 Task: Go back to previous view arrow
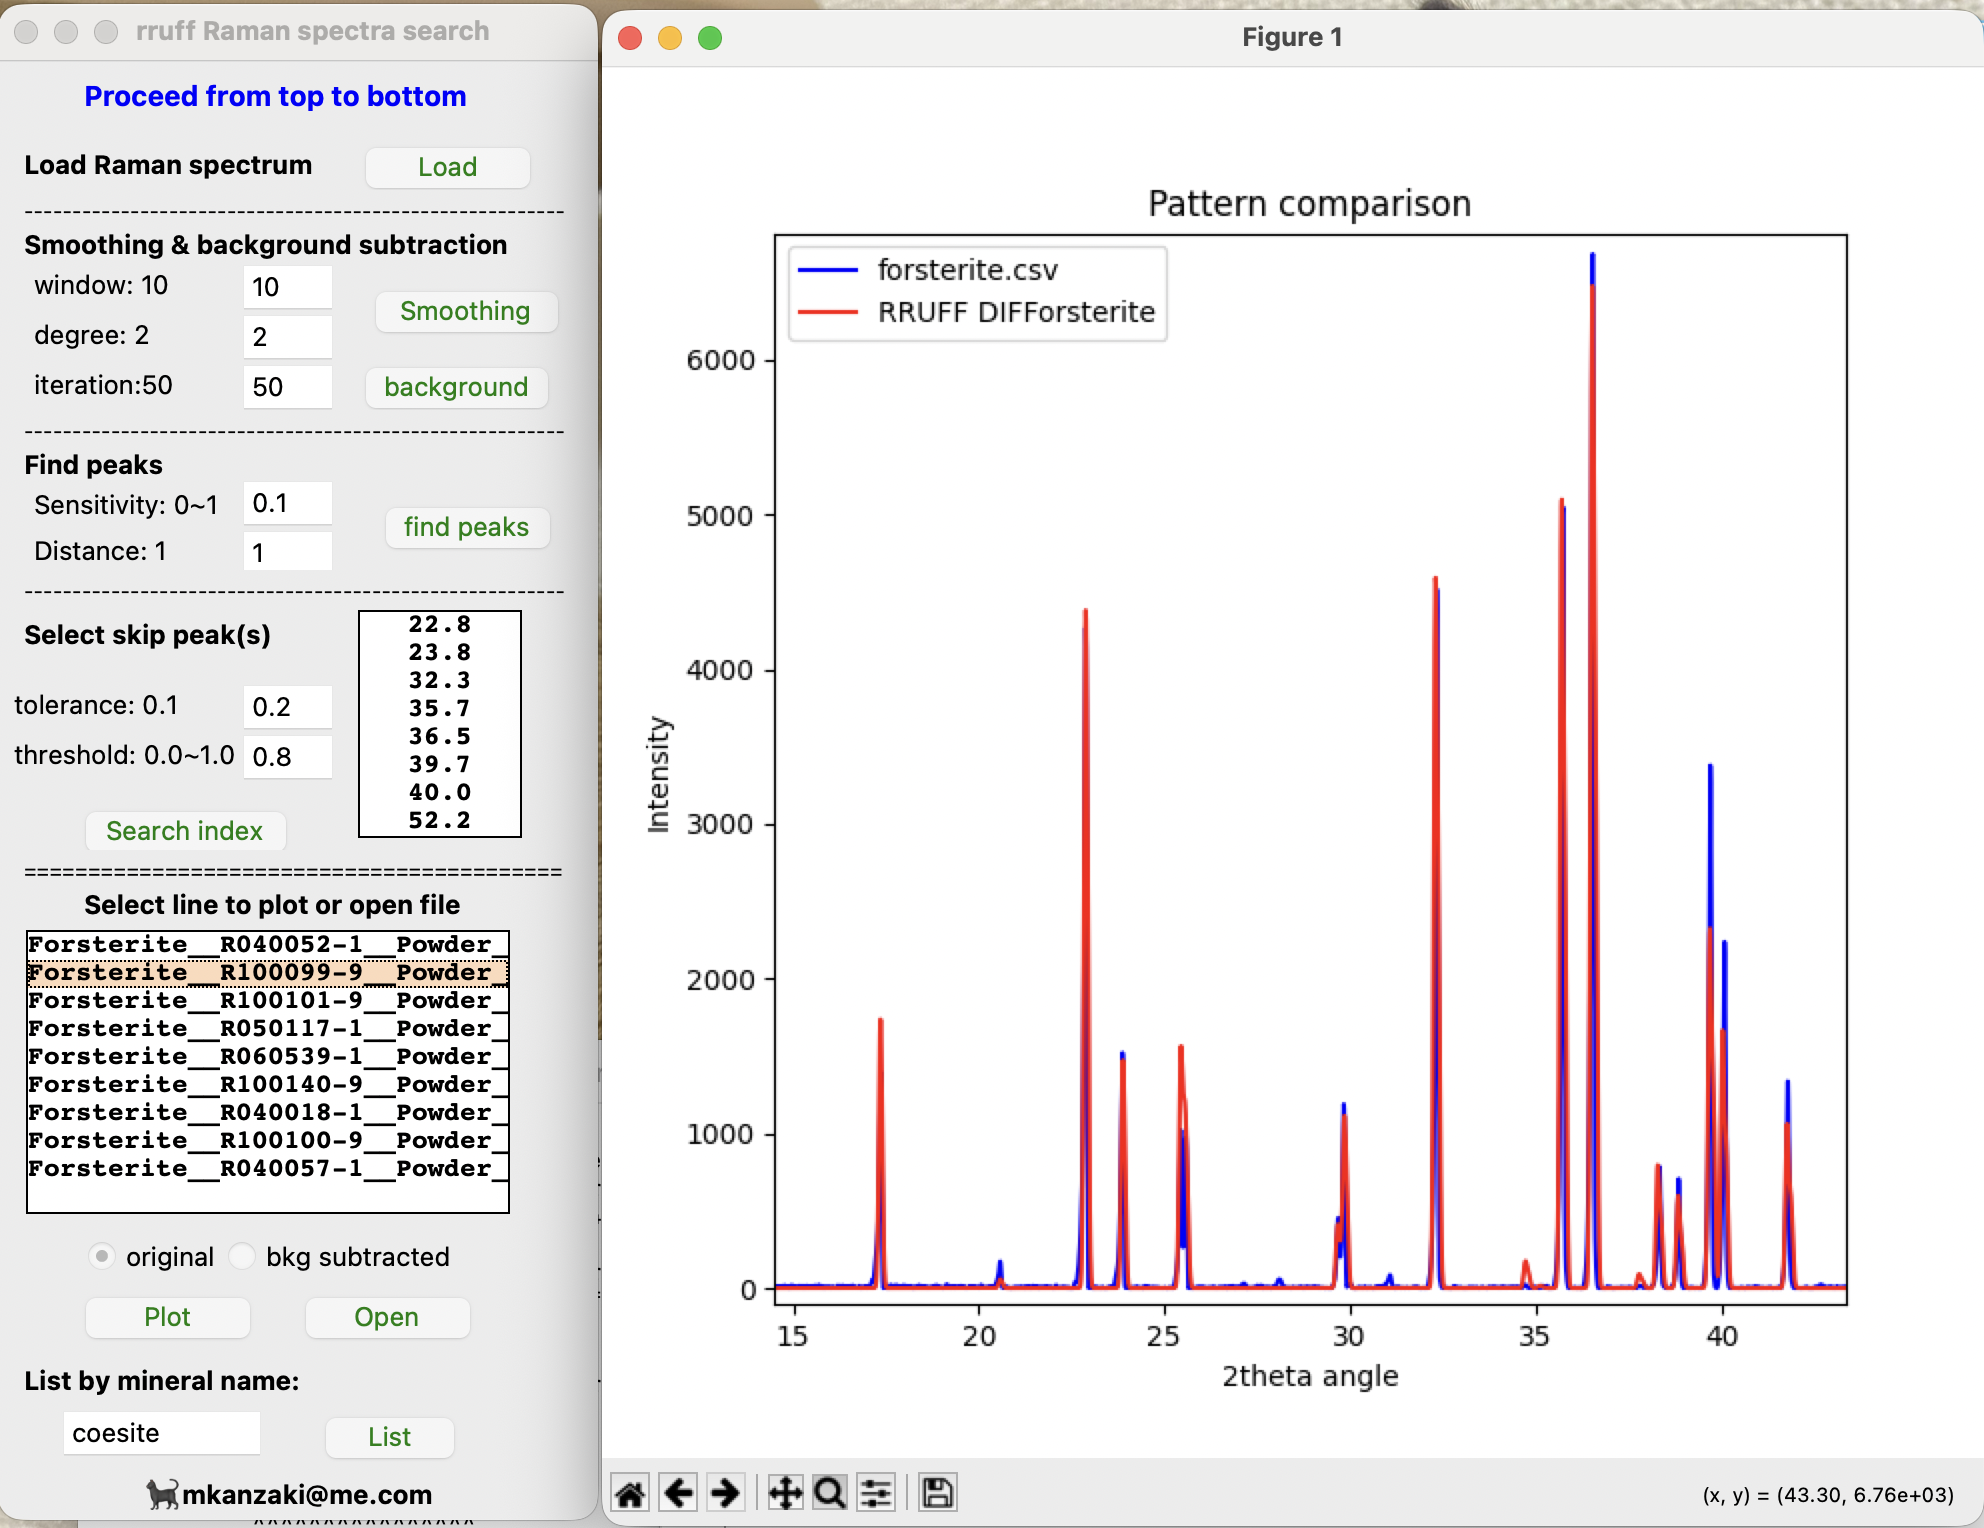pyautogui.click(x=679, y=1494)
